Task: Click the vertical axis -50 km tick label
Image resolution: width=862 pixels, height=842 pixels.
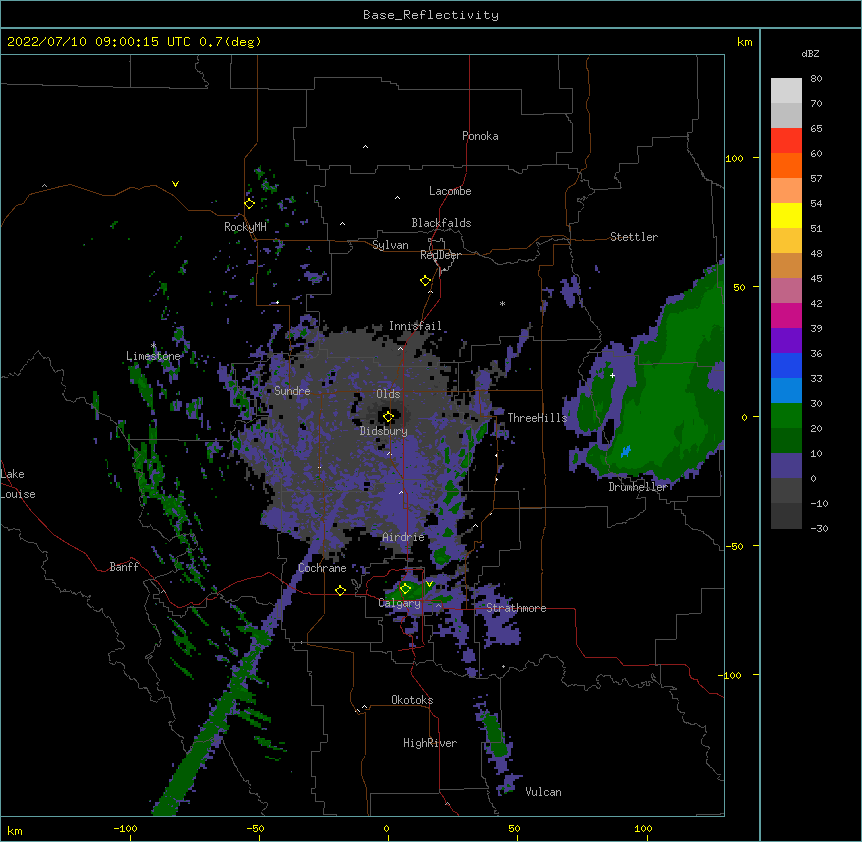Action: tap(734, 546)
